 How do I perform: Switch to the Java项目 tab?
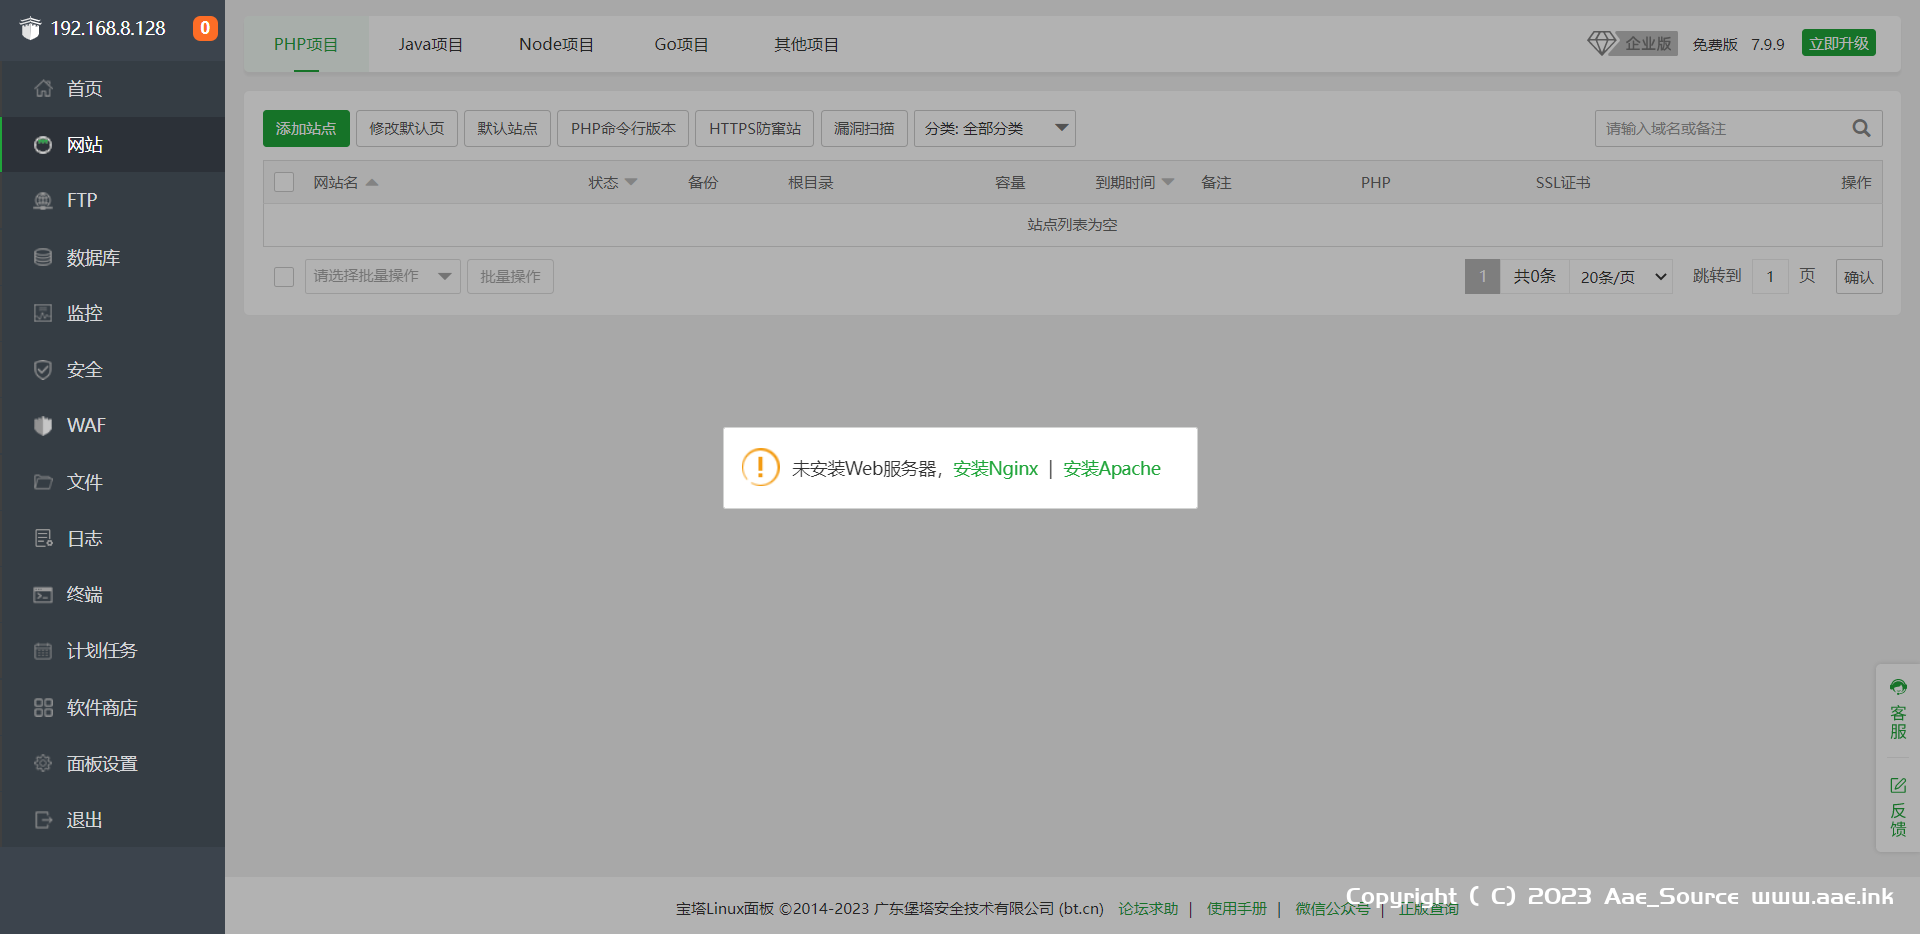[430, 44]
